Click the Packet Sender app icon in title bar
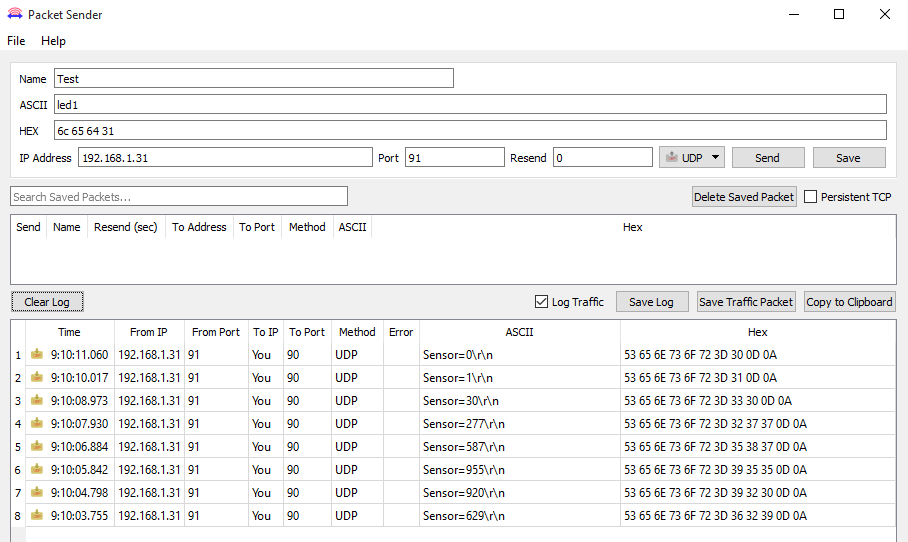The height and width of the screenshot is (542, 908). click(x=14, y=14)
